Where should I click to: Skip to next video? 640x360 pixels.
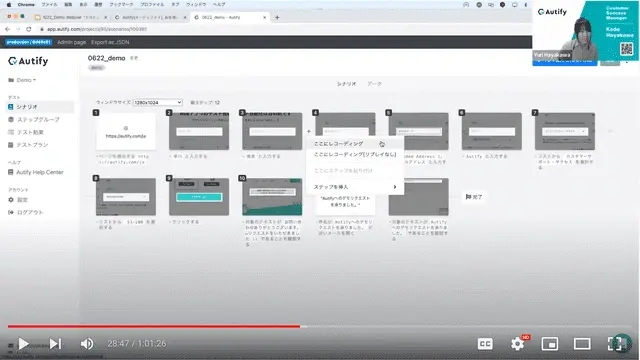coord(56,344)
